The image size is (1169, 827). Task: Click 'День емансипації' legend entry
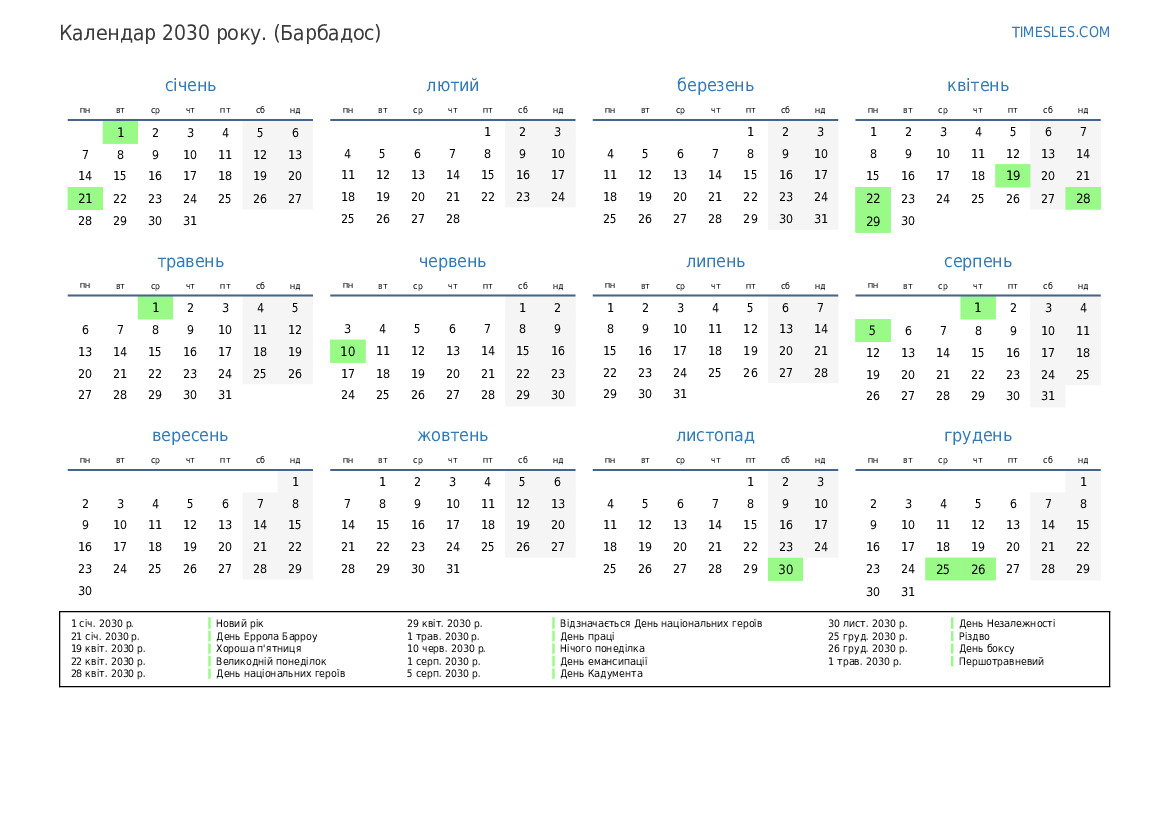(x=603, y=661)
